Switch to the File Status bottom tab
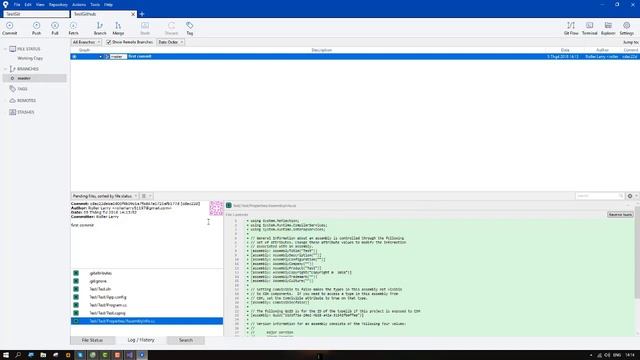640x360 pixels. [92, 340]
